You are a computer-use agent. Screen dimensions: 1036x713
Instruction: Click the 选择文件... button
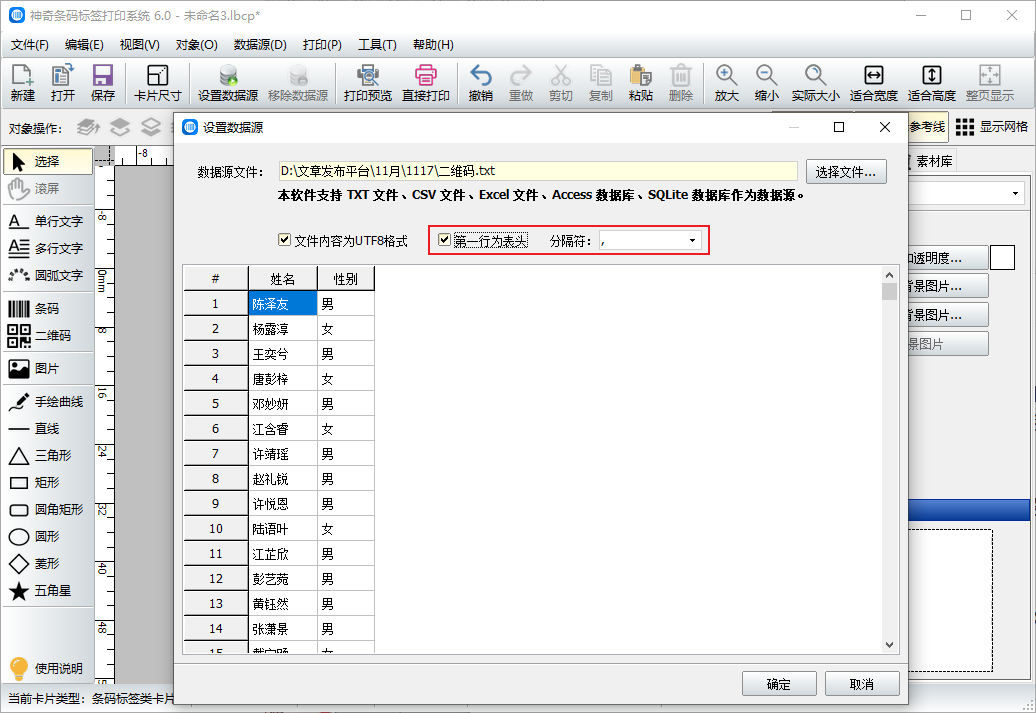[x=846, y=172]
